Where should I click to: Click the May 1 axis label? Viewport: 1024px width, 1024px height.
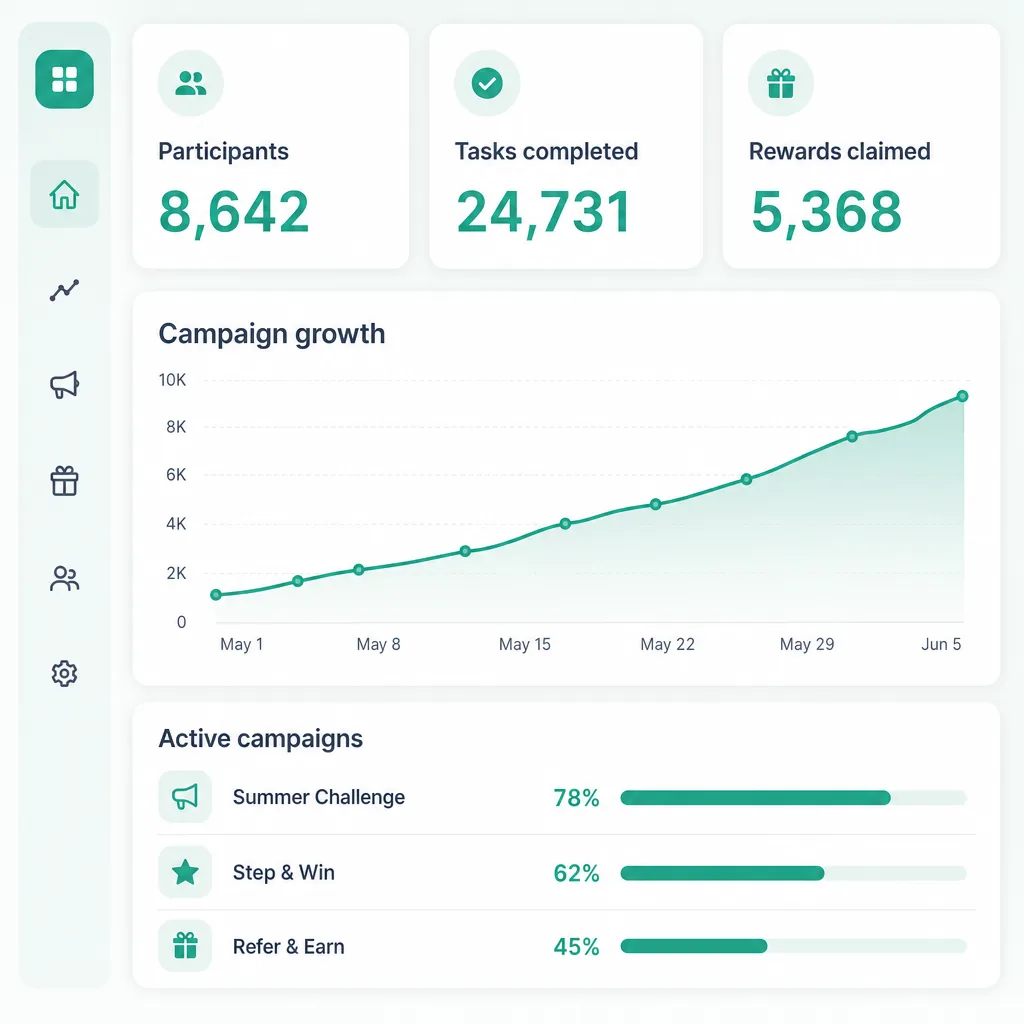pos(242,644)
